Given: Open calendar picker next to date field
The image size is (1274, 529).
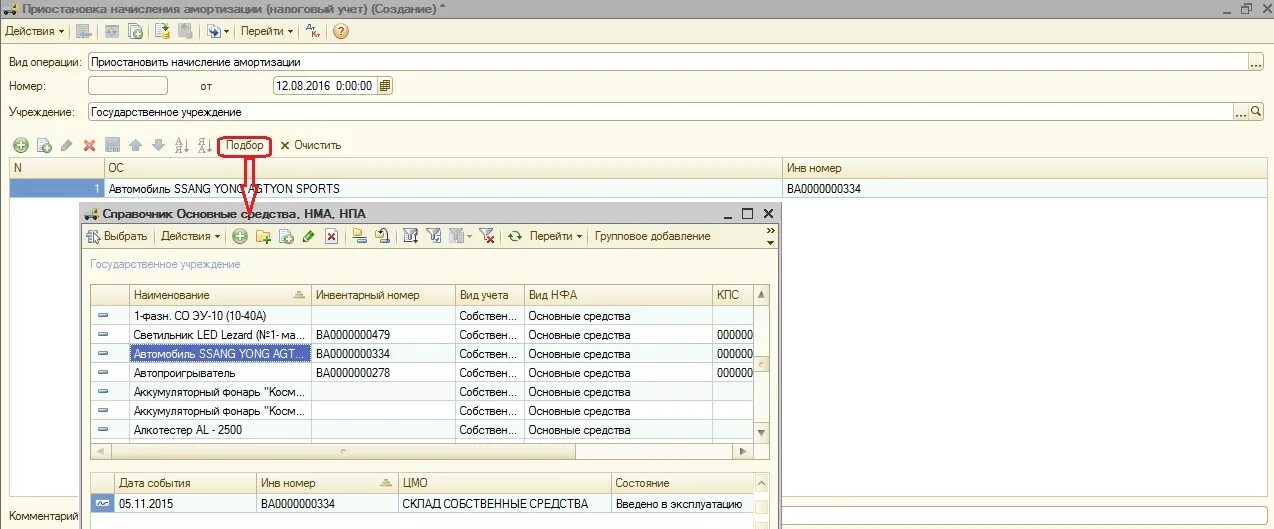Looking at the screenshot, I should coord(385,86).
